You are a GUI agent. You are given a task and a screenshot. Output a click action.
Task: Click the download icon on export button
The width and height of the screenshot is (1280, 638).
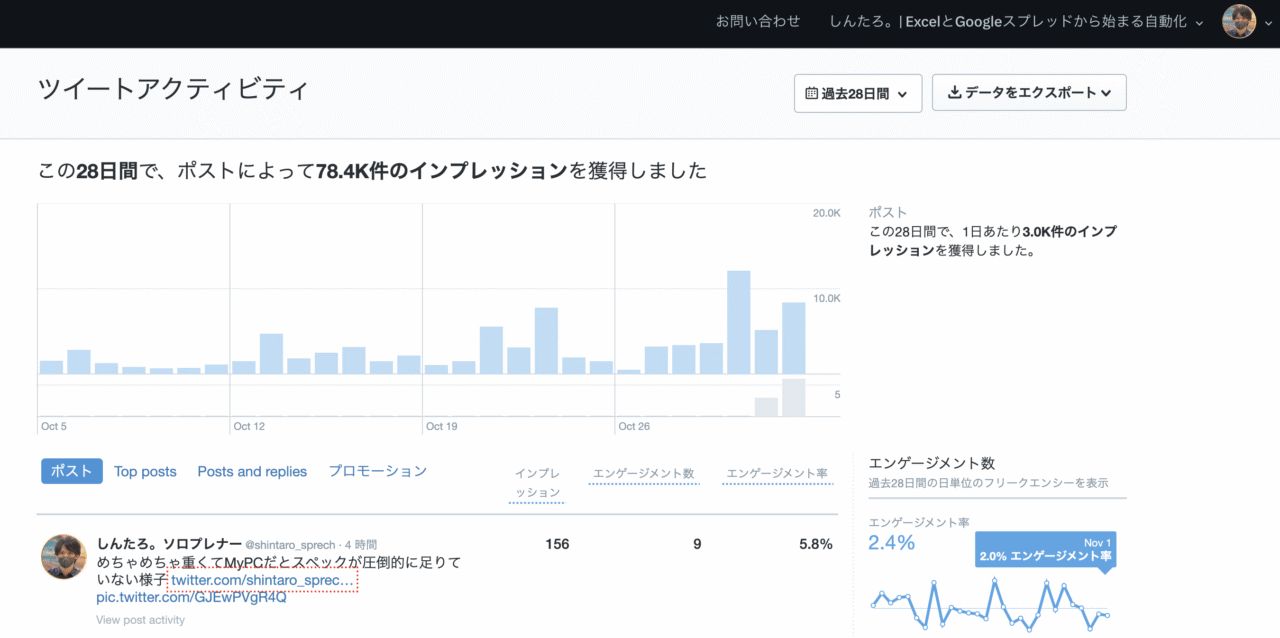[954, 93]
